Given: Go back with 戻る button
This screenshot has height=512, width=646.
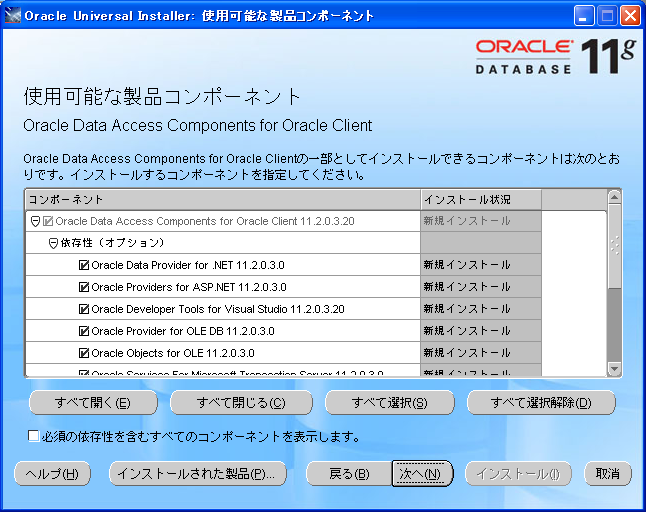Looking at the screenshot, I should coord(348,473).
